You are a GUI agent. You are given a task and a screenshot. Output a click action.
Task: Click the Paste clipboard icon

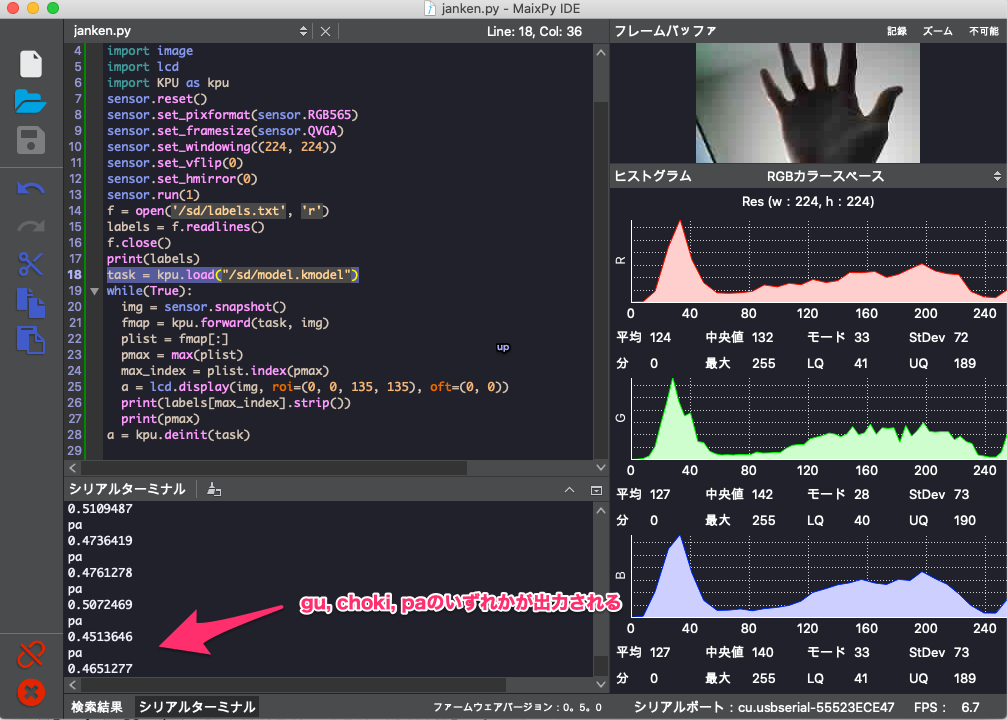click(31, 339)
